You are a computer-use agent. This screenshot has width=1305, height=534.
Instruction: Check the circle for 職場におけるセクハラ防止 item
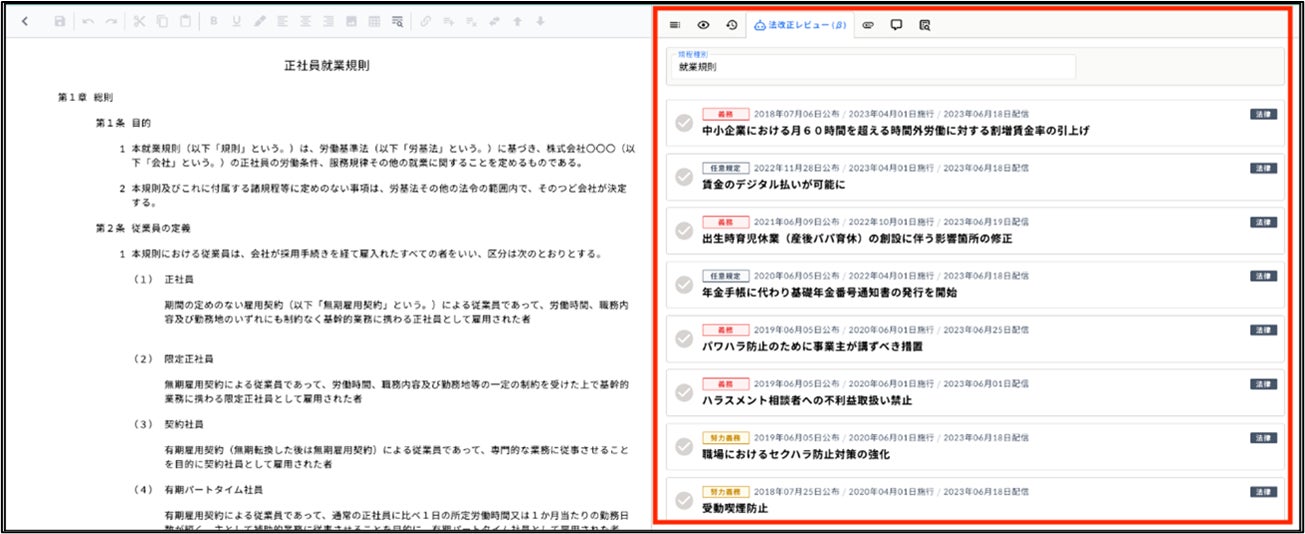684,447
